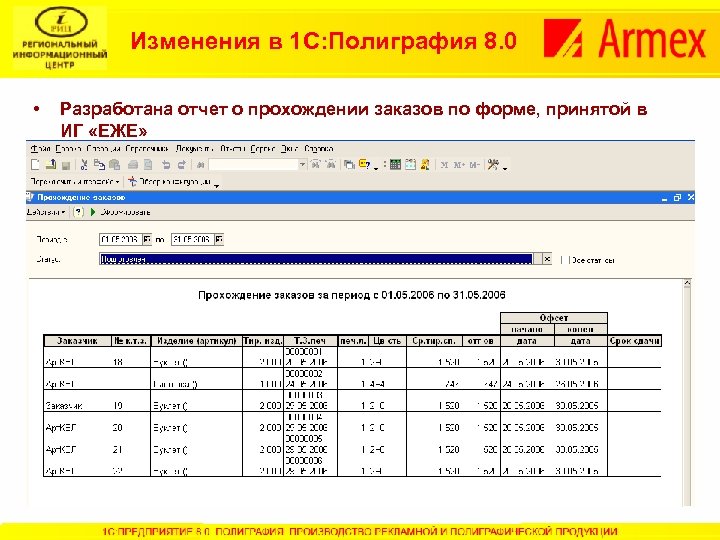
Task: Click the M- memory button
Action: coord(474,165)
